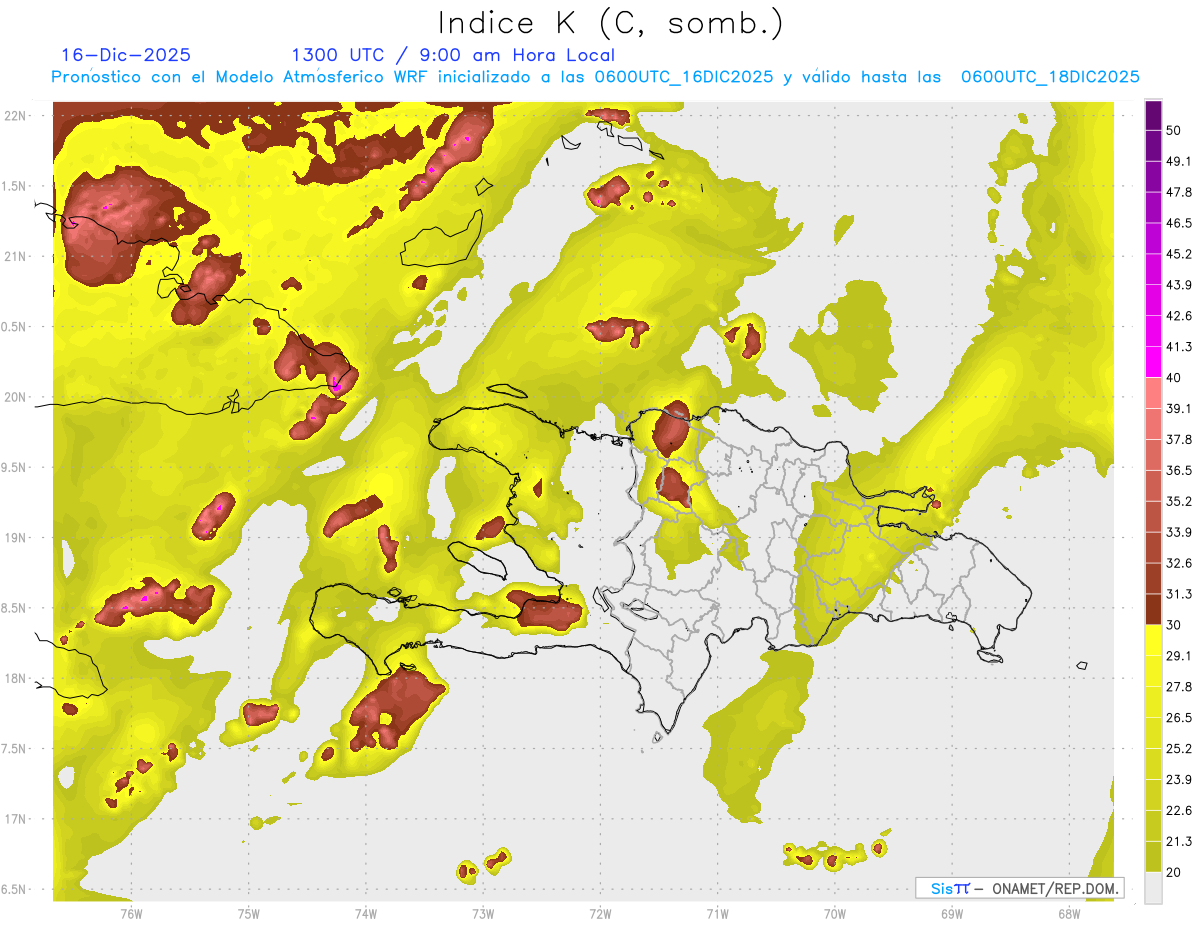
Task: Click the legend value 33.9
Action: (1179, 532)
